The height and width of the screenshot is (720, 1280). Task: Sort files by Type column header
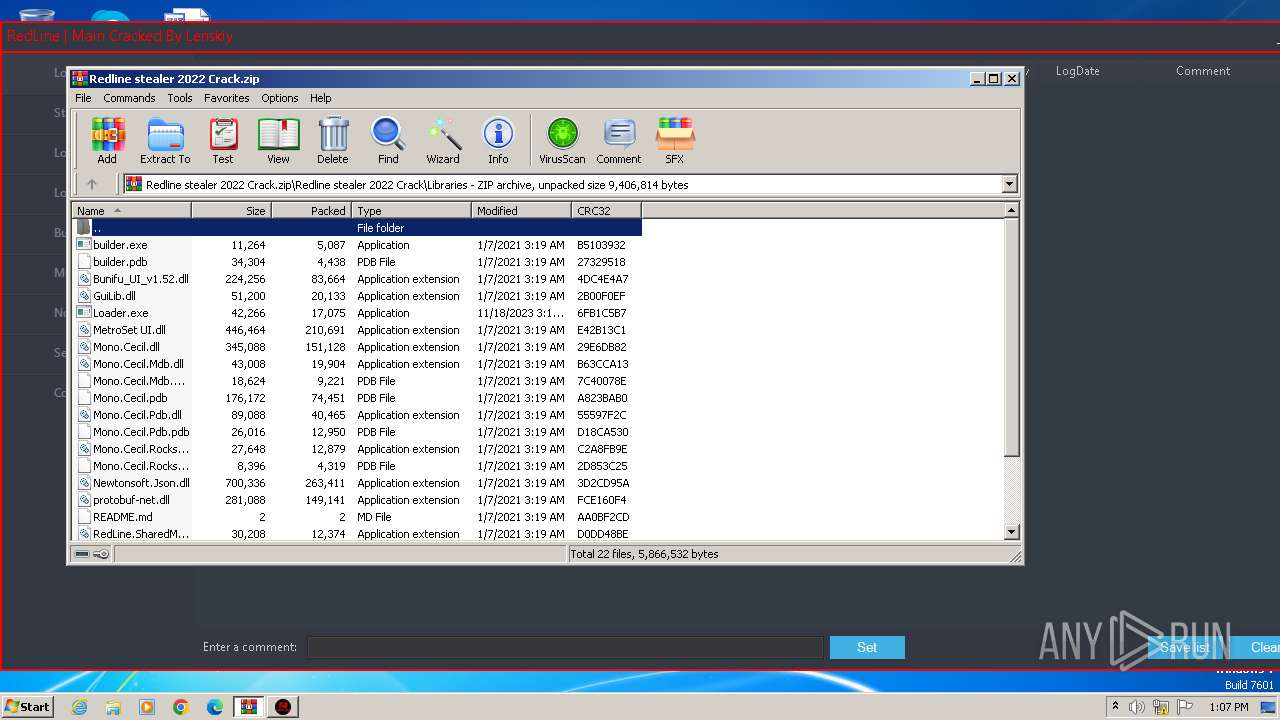411,211
